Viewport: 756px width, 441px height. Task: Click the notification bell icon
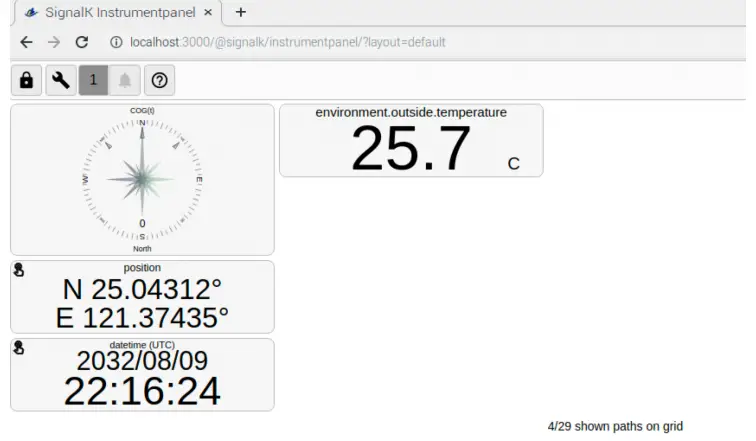(125, 80)
